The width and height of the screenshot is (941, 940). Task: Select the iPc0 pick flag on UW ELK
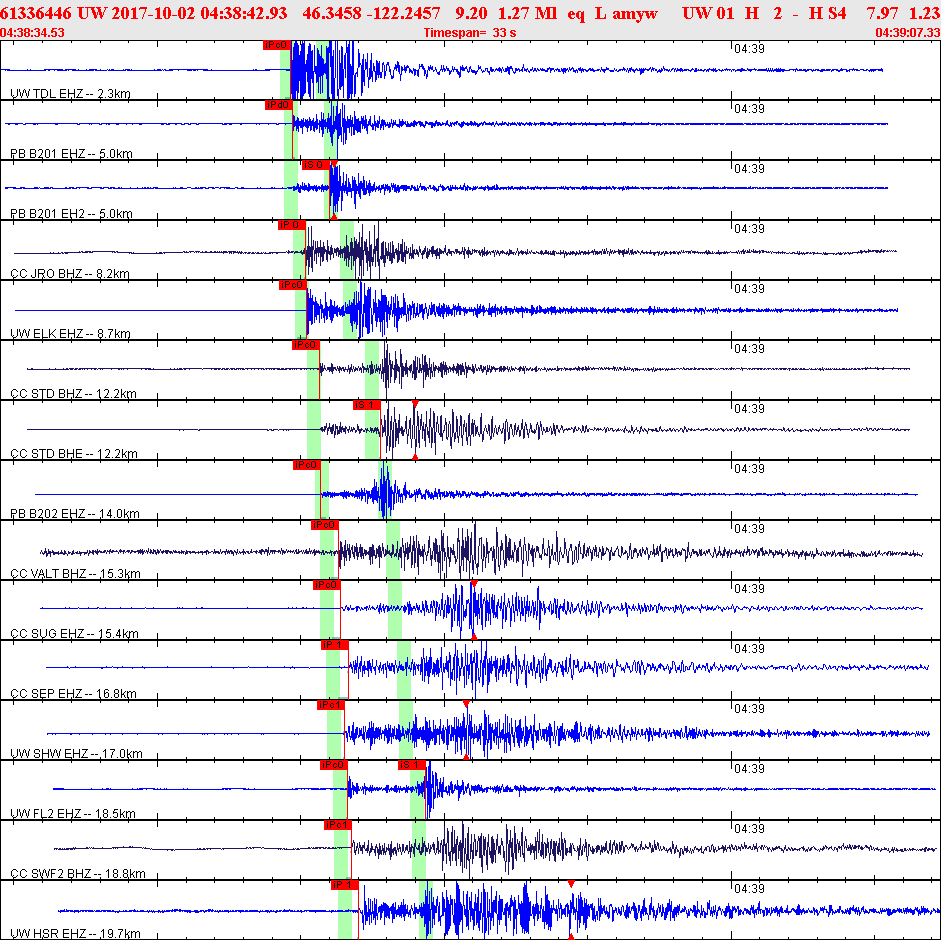tap(293, 285)
